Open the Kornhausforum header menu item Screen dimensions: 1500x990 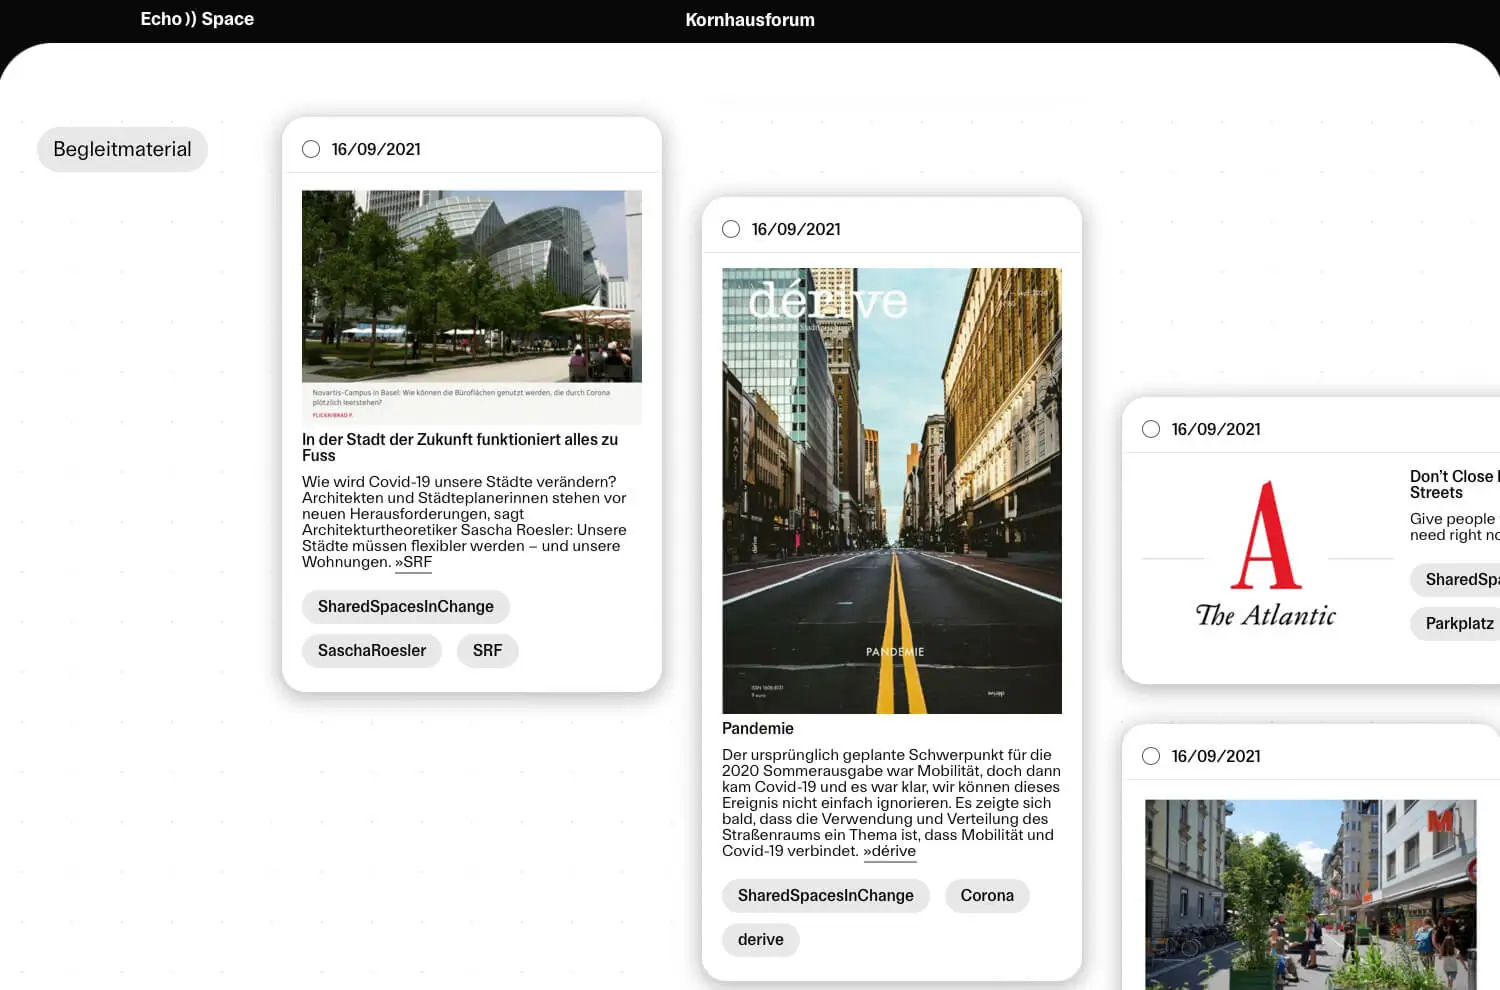[749, 20]
